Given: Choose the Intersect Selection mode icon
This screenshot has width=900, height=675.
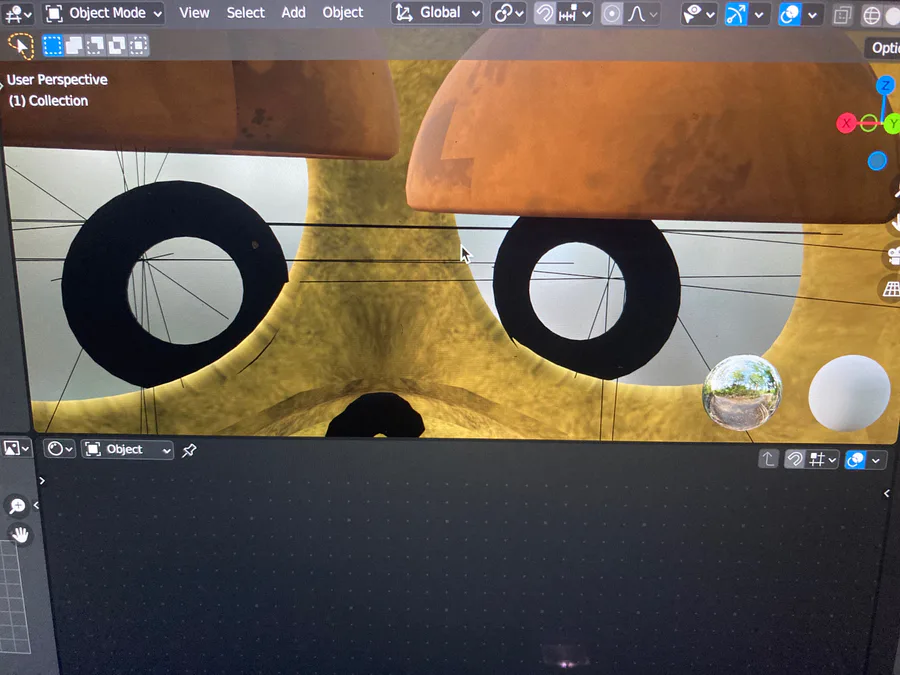Looking at the screenshot, I should click(138, 46).
